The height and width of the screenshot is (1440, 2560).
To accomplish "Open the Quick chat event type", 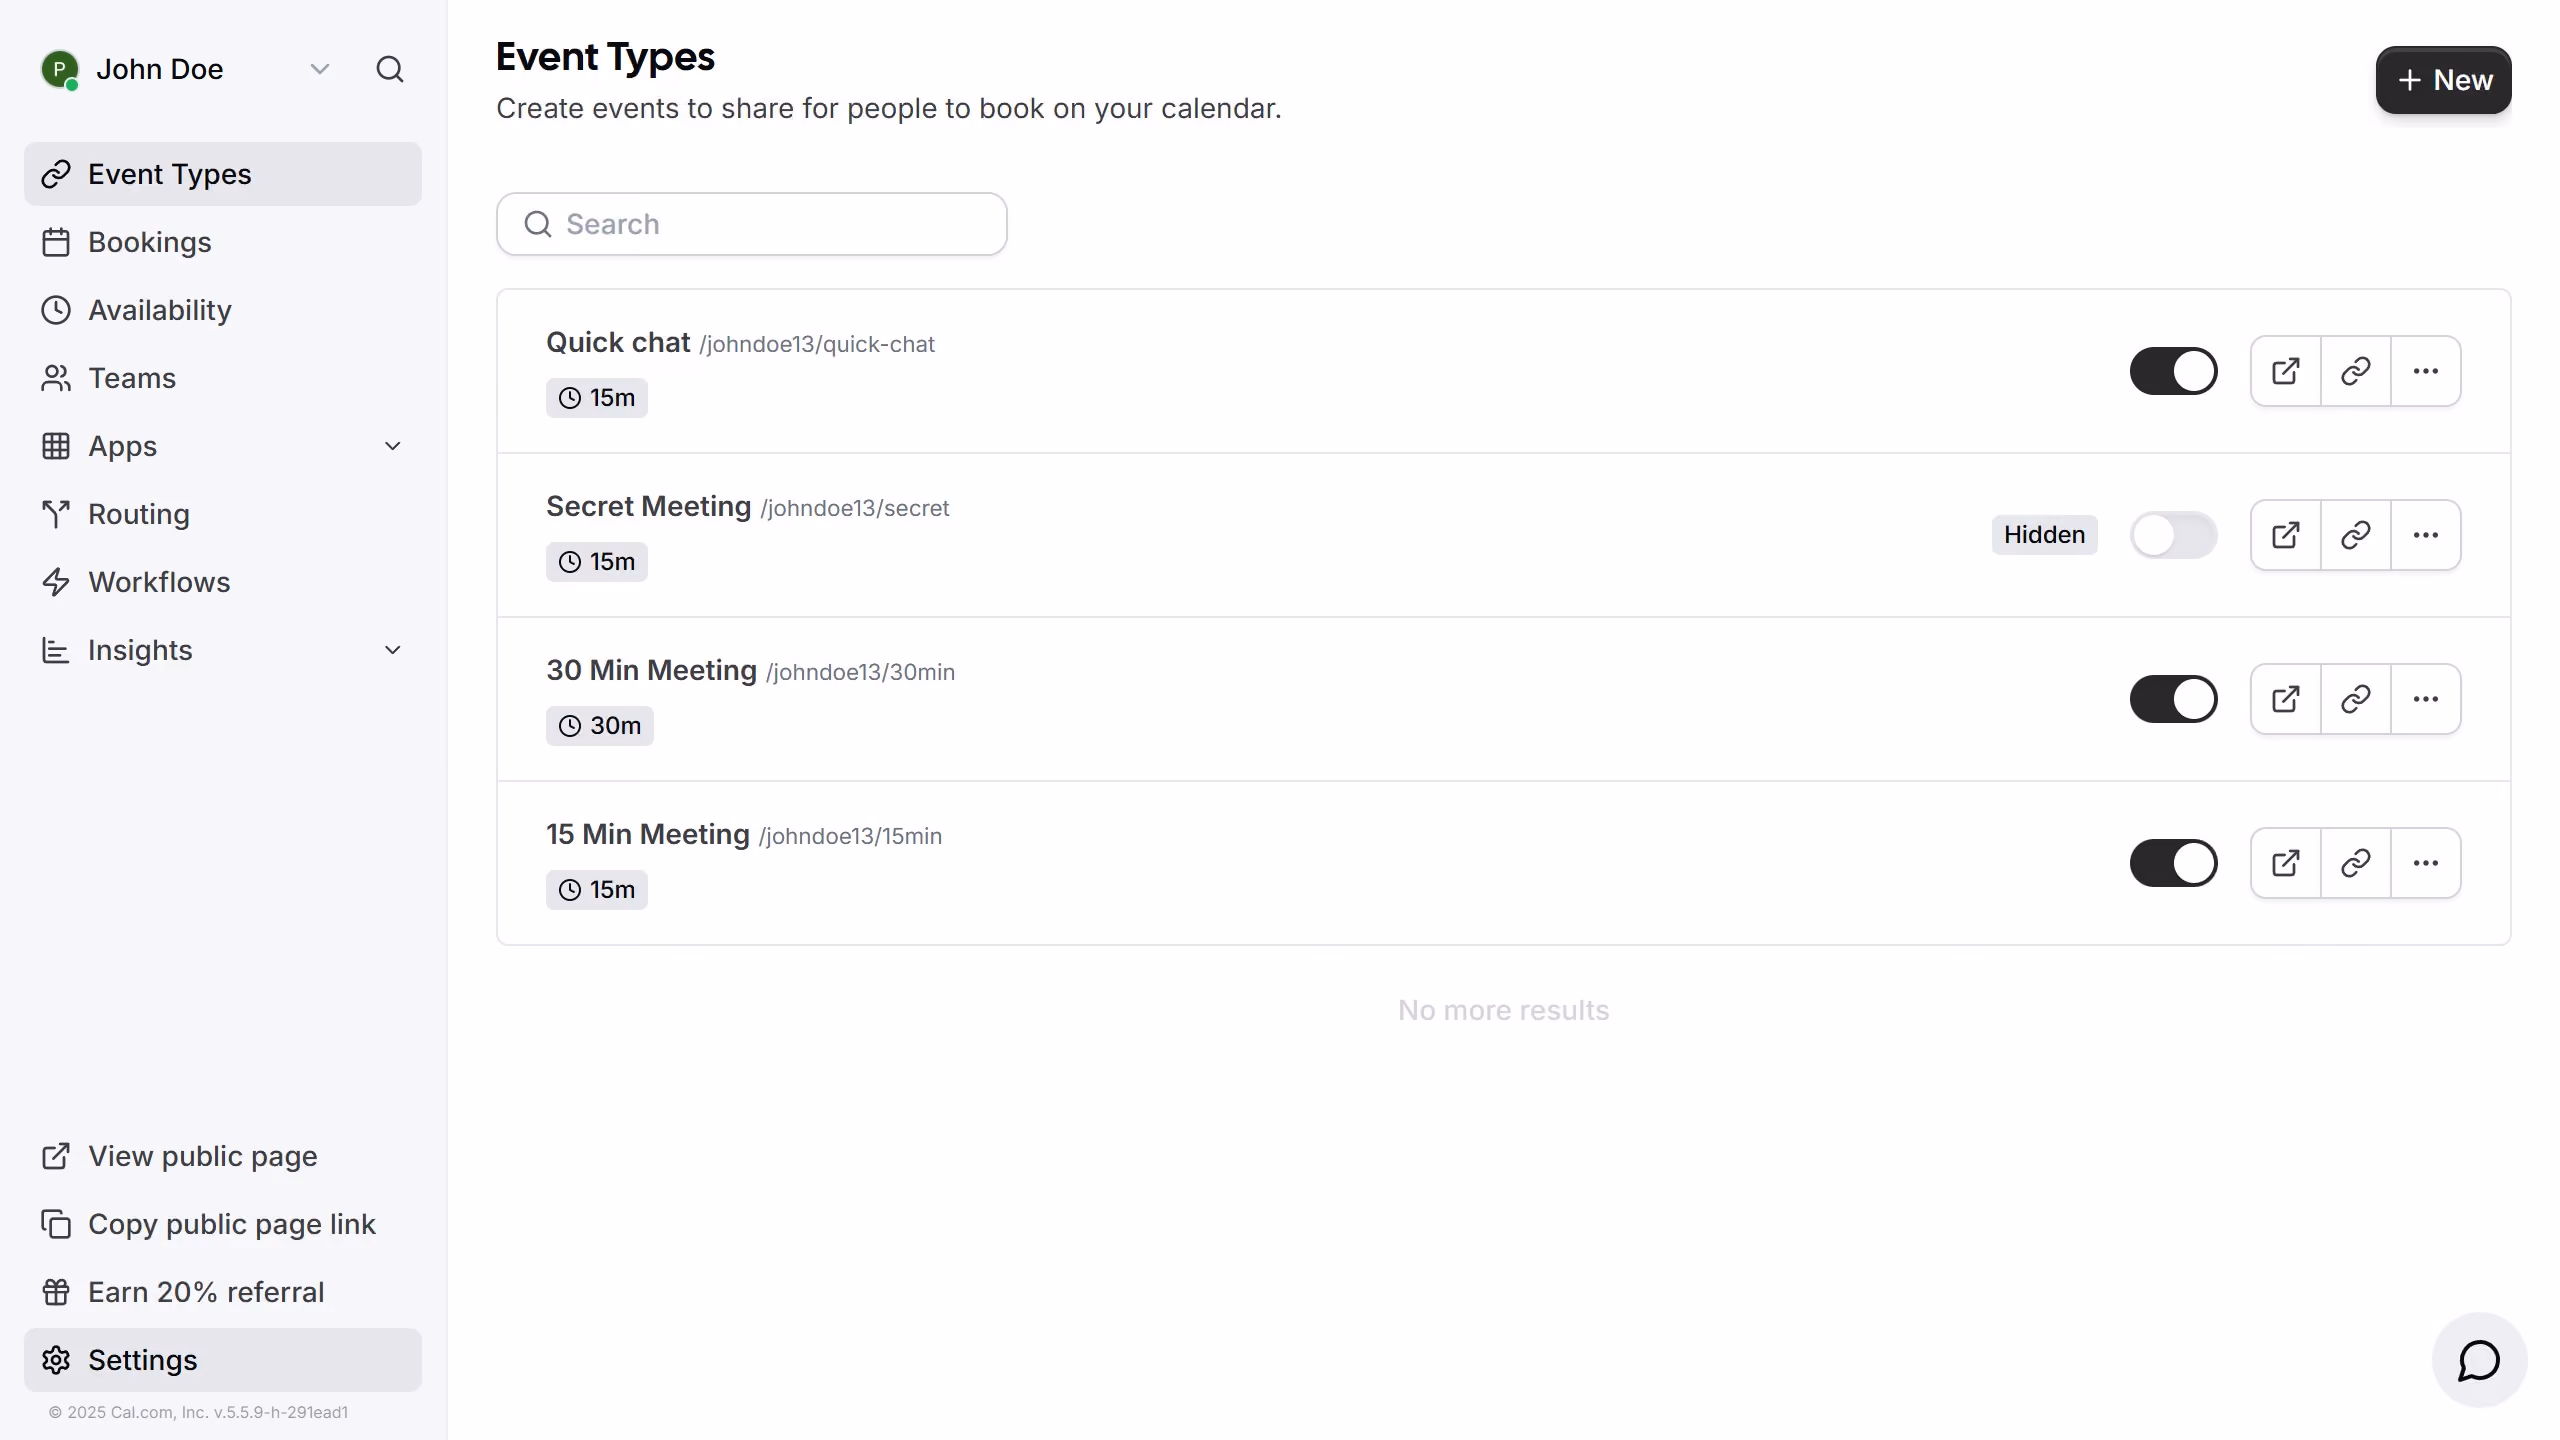I will (618, 342).
